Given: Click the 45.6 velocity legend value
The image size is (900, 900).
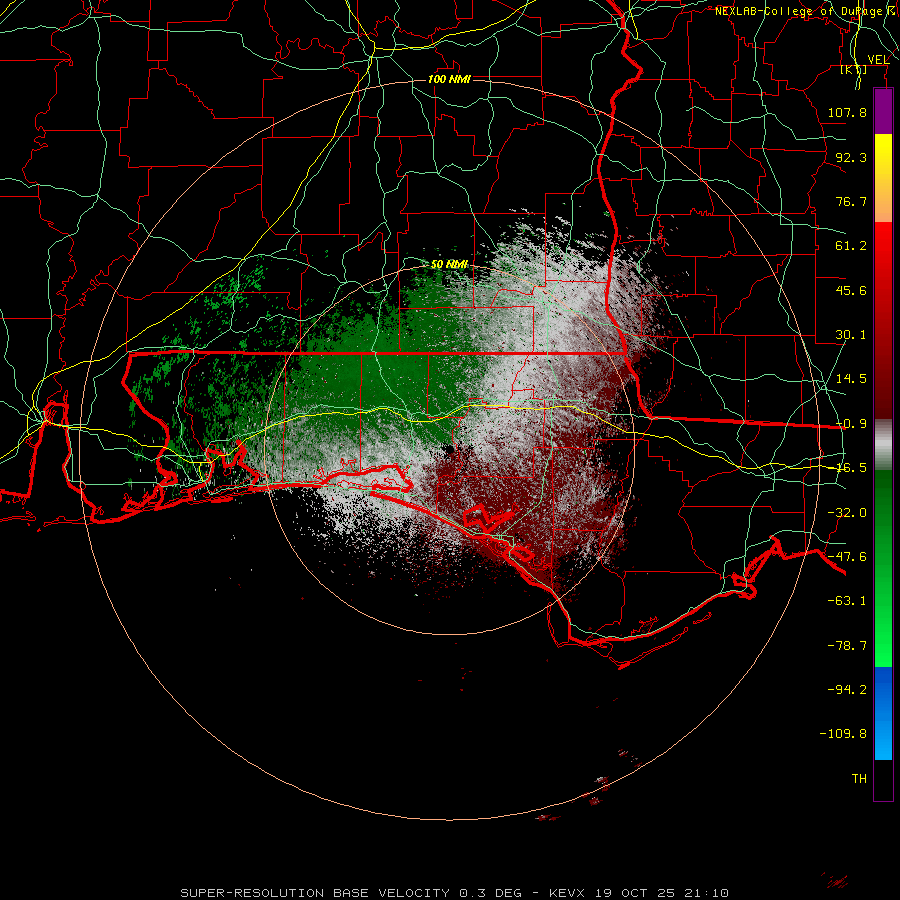Looking at the screenshot, I should 851,290.
